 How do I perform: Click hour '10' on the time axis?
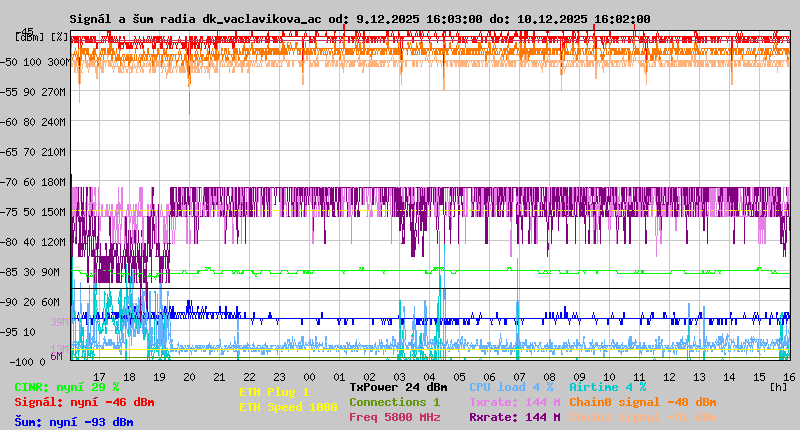tap(609, 377)
